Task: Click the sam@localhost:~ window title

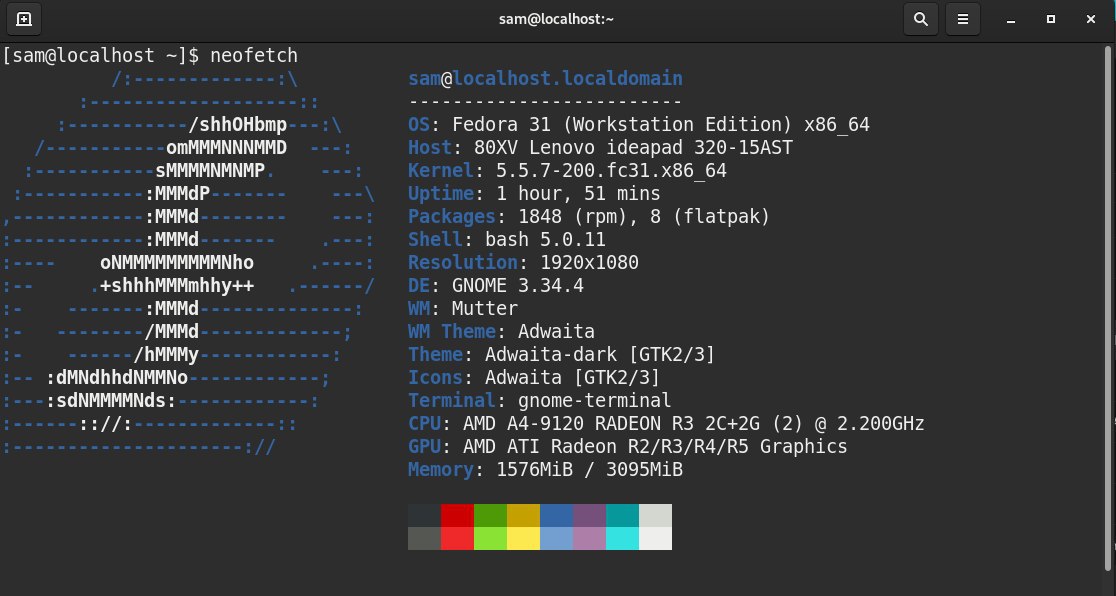Action: point(557,19)
